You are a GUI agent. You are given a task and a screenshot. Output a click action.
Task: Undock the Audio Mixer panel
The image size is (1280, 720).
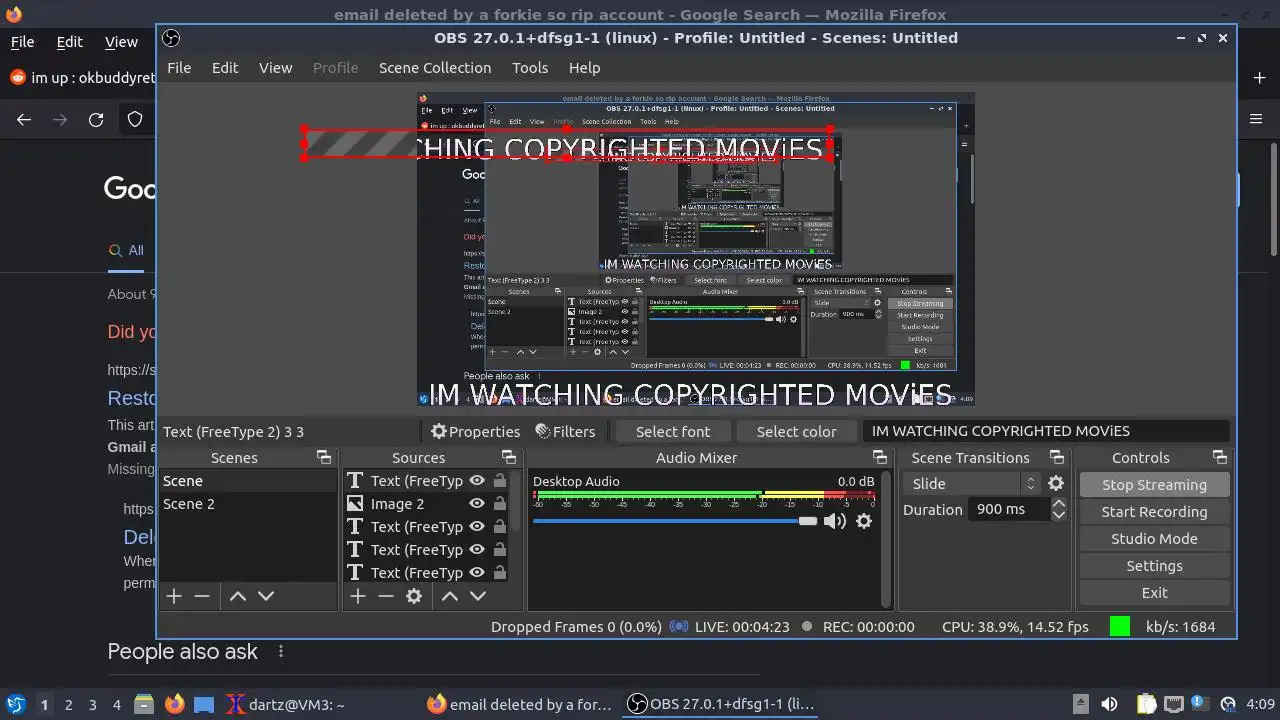[880, 458]
